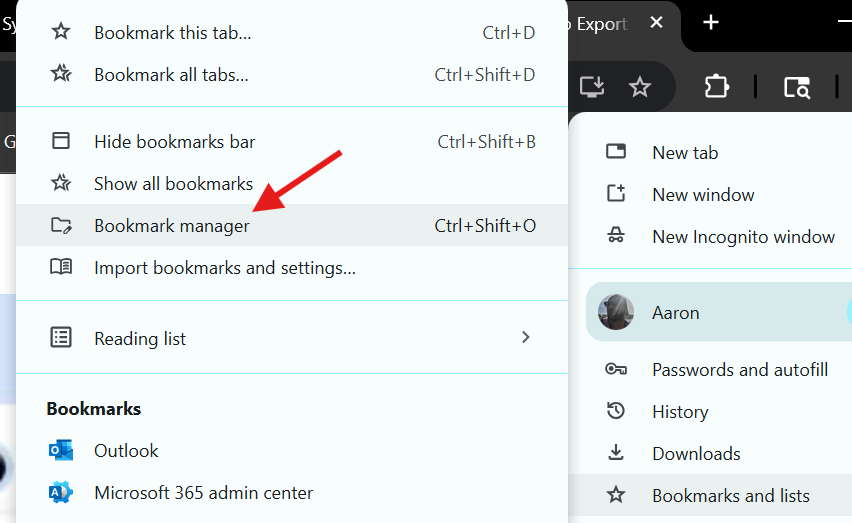Viewport: 852px width, 523px height.
Task: Open Bookmark manager
Action: [x=171, y=226]
